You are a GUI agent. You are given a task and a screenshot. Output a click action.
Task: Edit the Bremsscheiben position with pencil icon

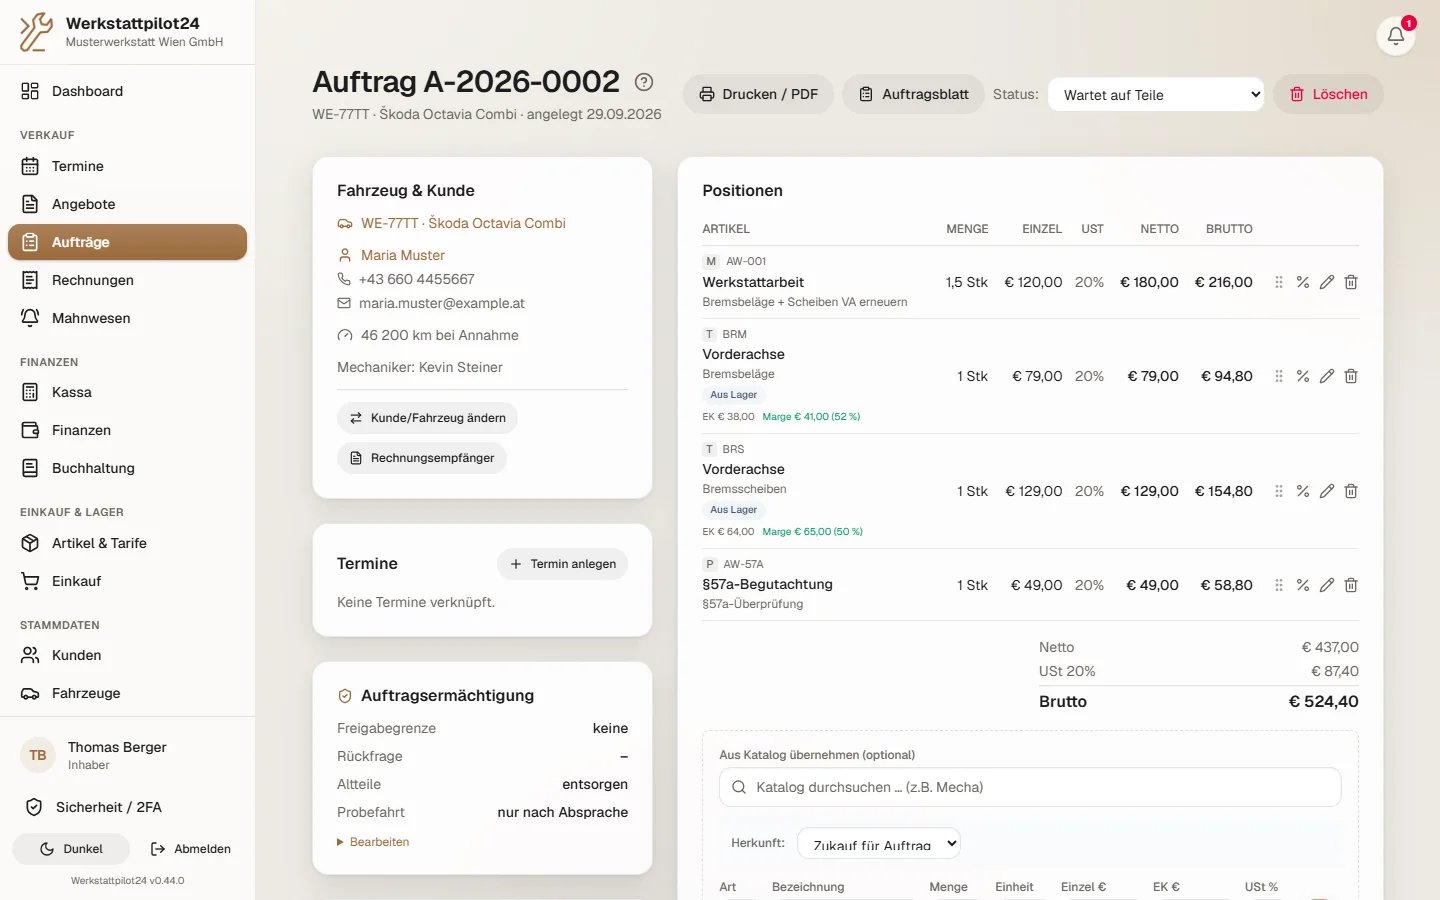[x=1327, y=491]
